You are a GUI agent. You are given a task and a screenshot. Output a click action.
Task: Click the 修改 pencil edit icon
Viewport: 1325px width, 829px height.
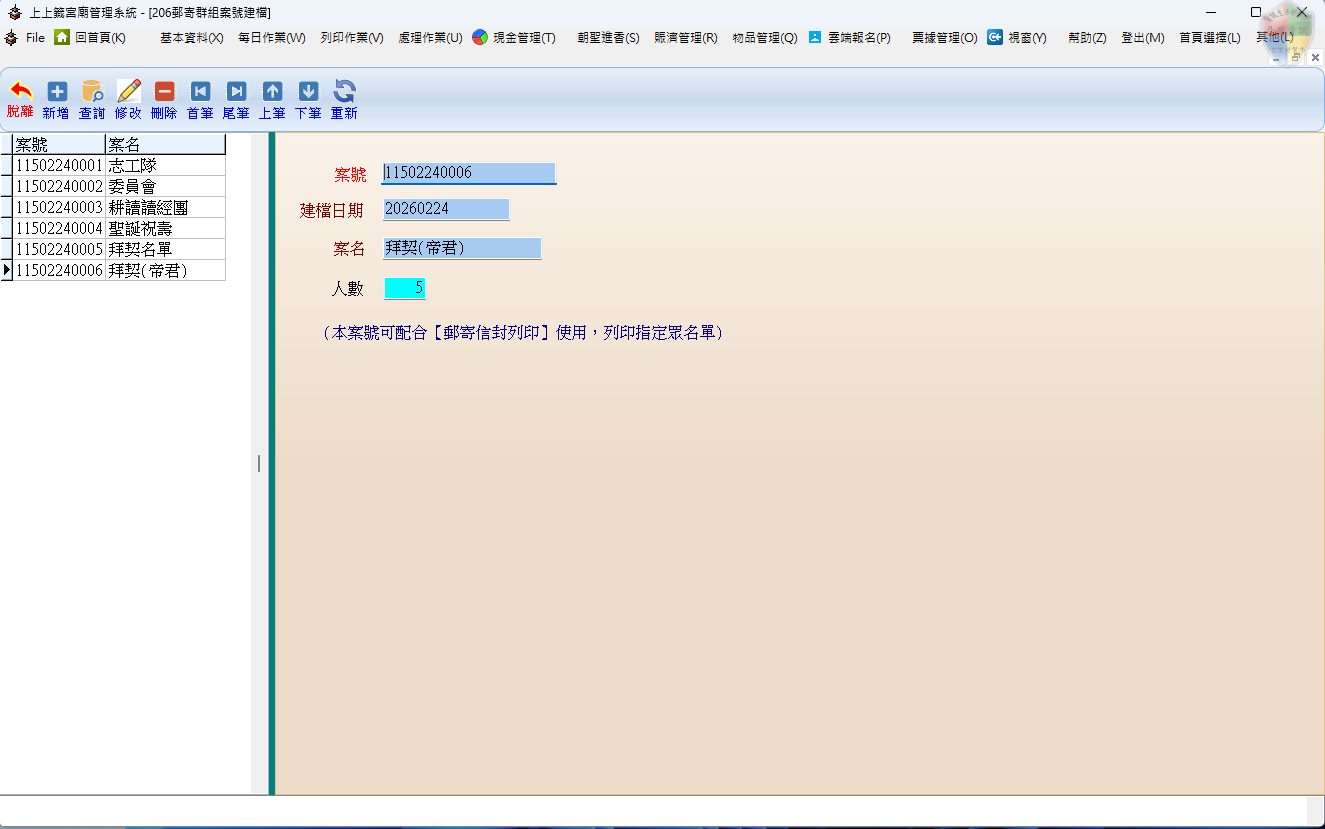tap(128, 92)
